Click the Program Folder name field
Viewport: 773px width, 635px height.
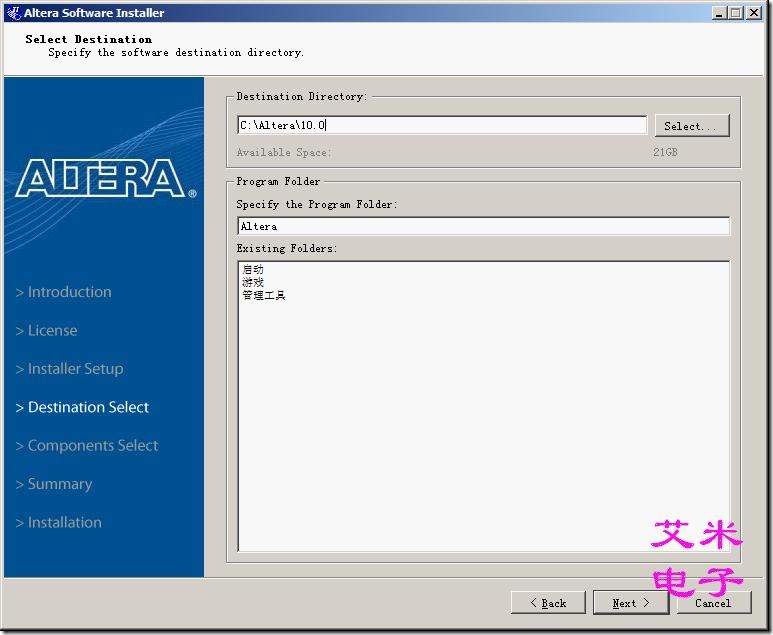tap(483, 226)
